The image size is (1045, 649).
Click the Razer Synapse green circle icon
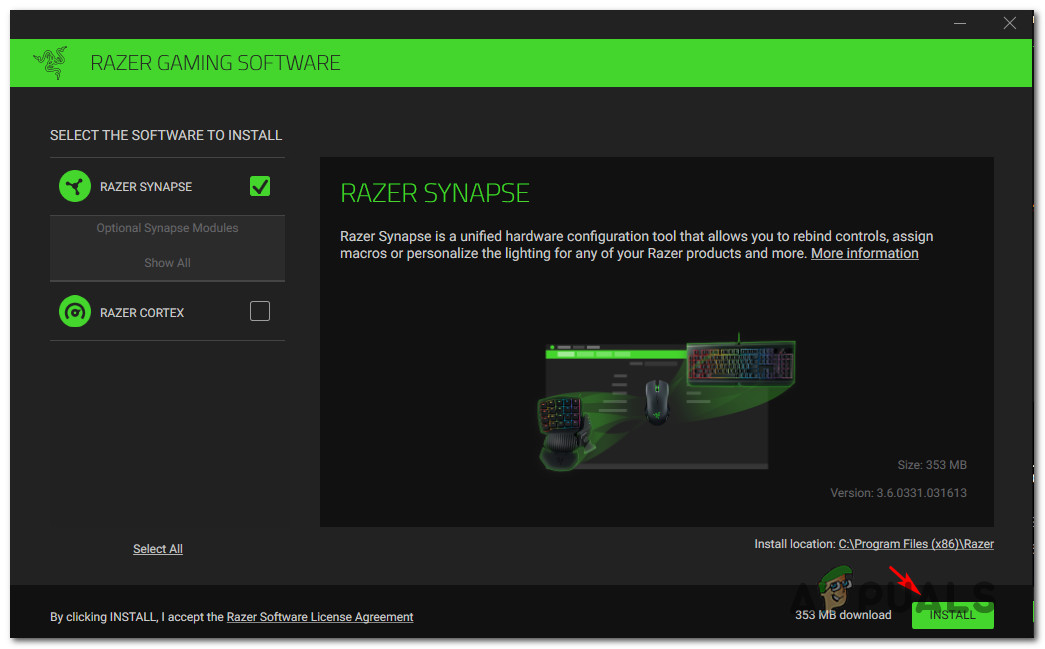click(x=75, y=186)
